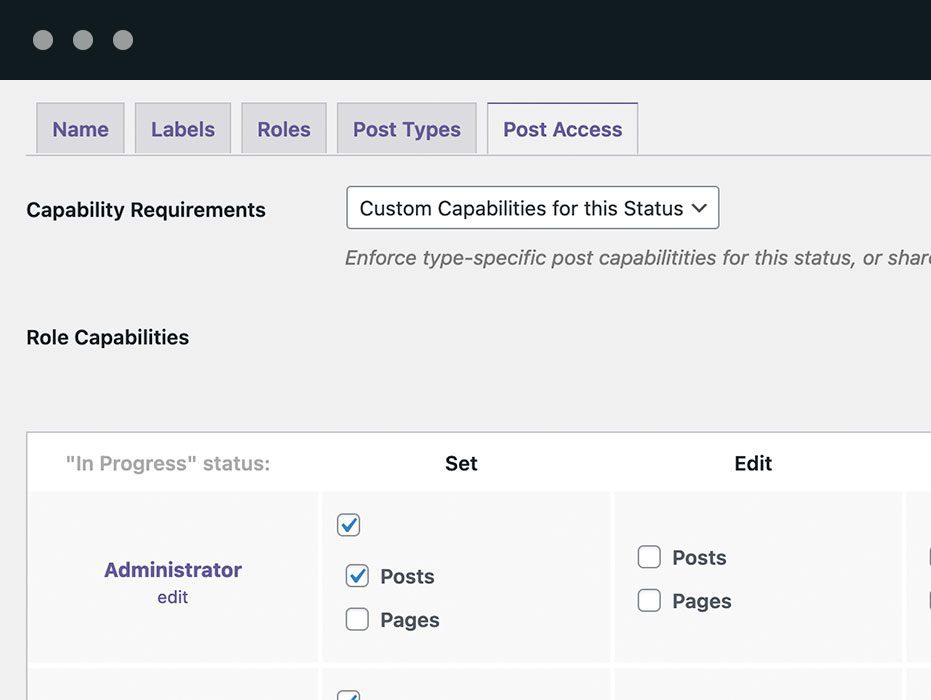The image size is (931, 700).
Task: Expand the capabilities selector chevron
Action: pyautogui.click(x=700, y=208)
